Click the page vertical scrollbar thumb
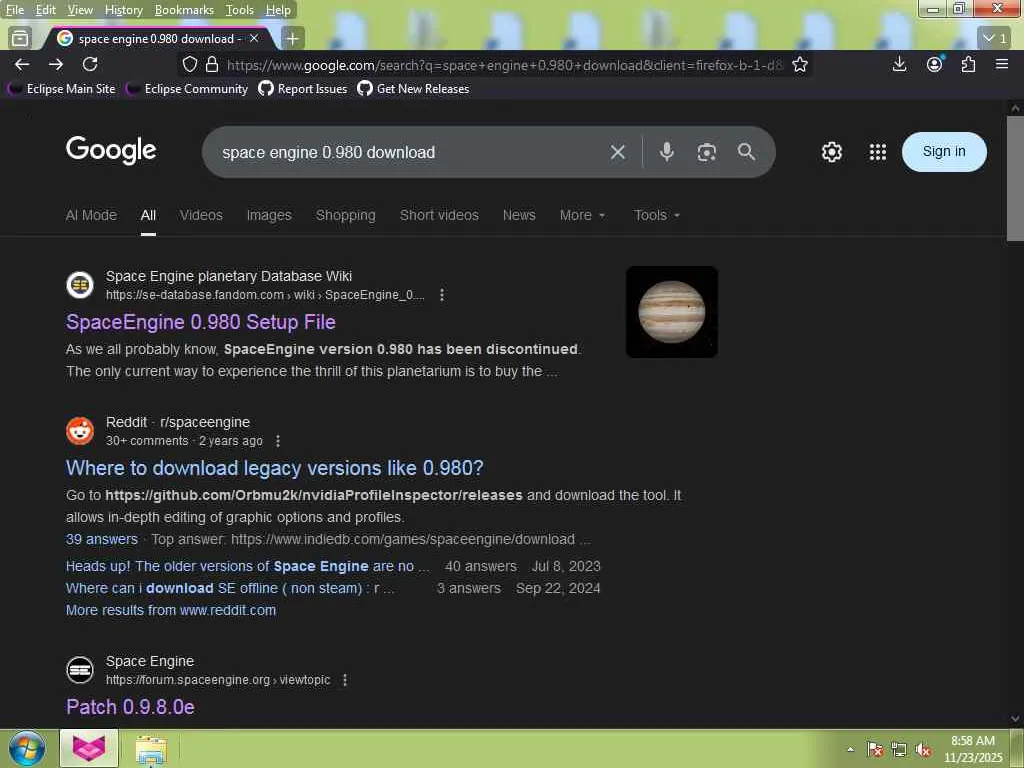1024x768 pixels. coord(1015,180)
